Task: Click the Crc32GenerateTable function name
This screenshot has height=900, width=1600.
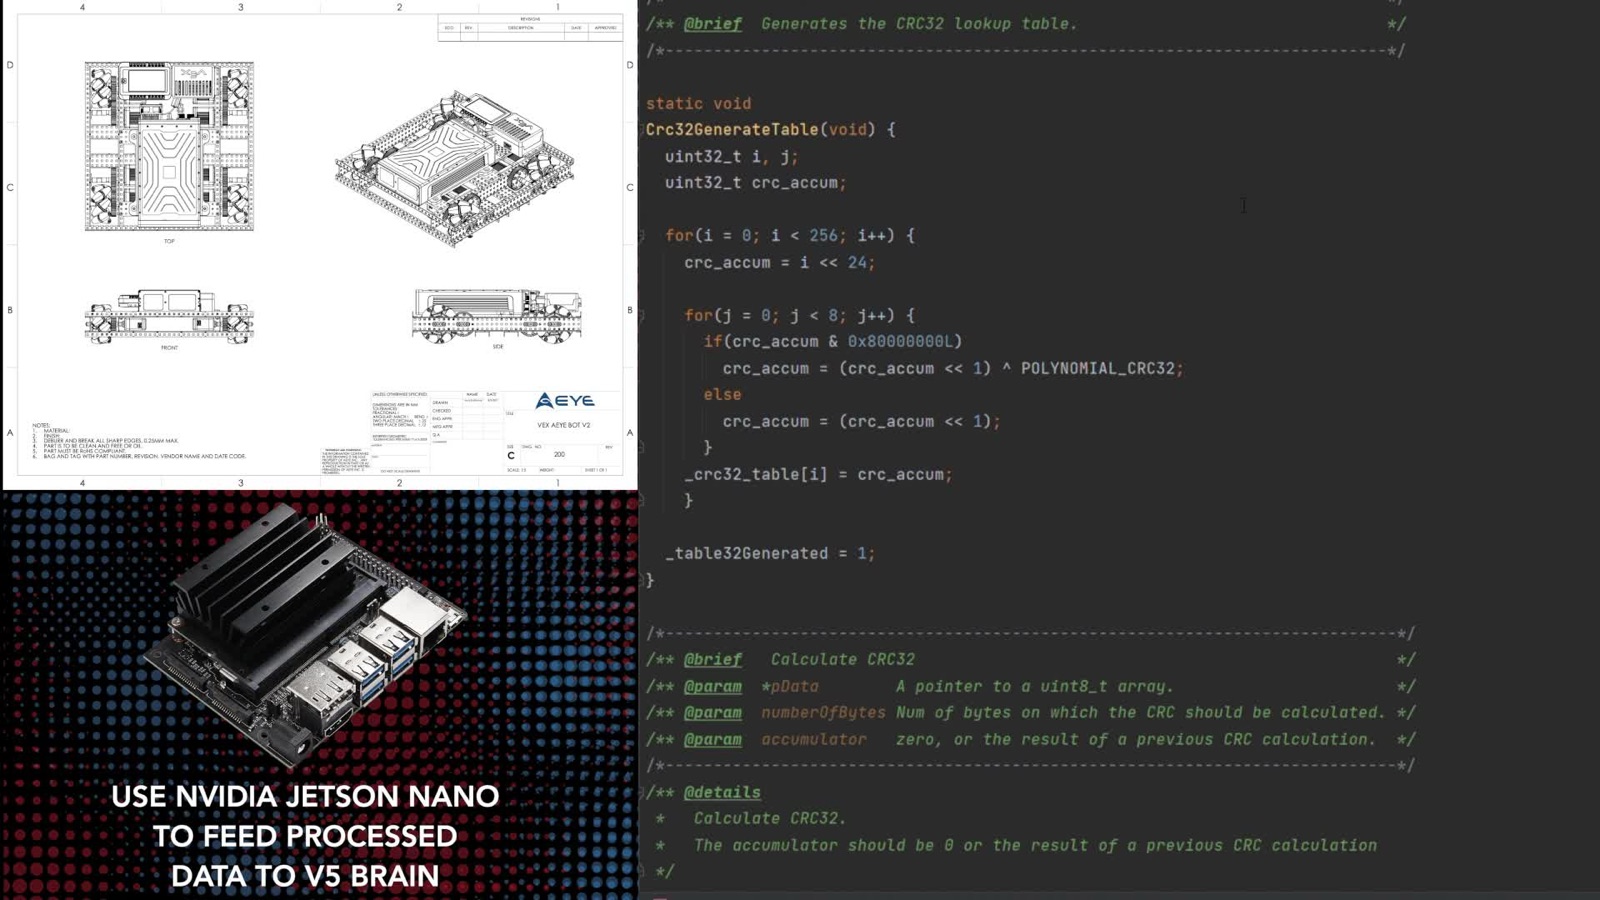Action: (x=732, y=130)
